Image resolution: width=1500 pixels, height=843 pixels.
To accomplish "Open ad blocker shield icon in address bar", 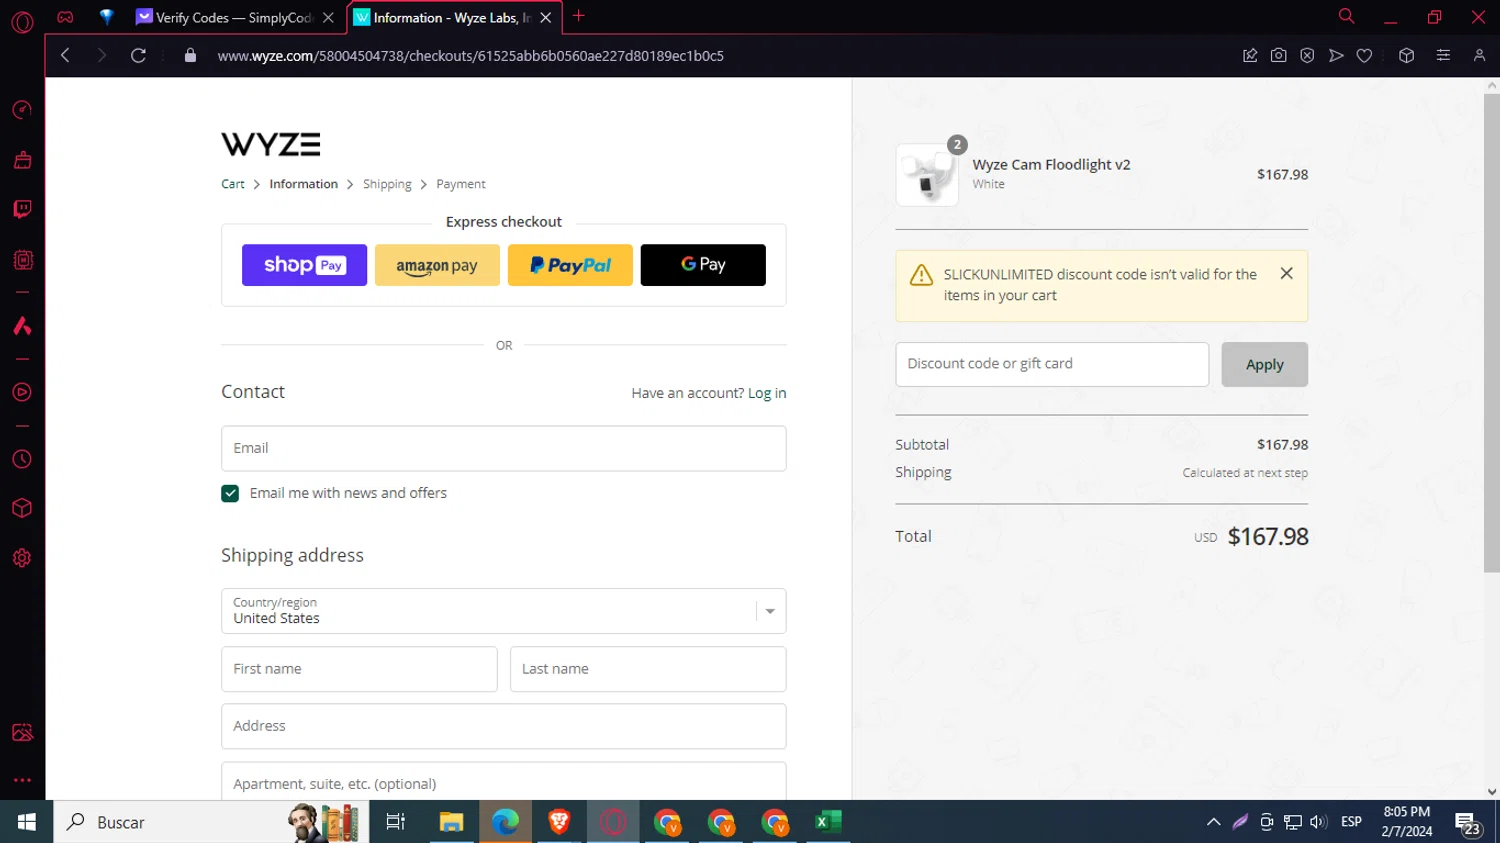I will pos(1307,56).
